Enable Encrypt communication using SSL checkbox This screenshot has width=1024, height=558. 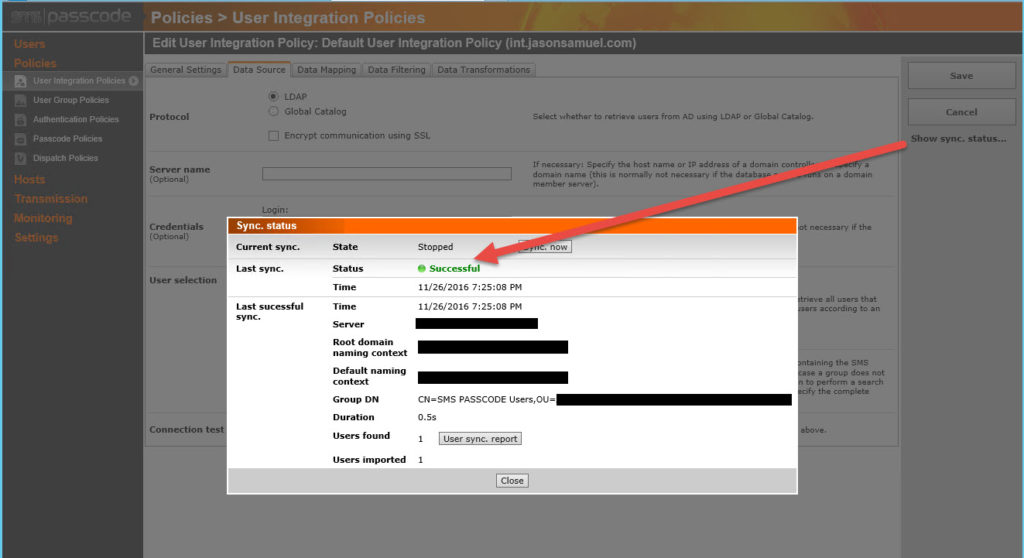click(x=274, y=135)
